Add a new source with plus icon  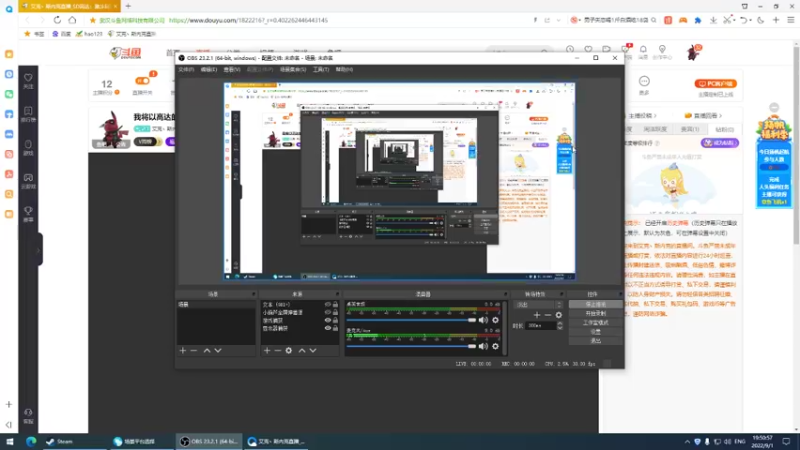point(267,351)
